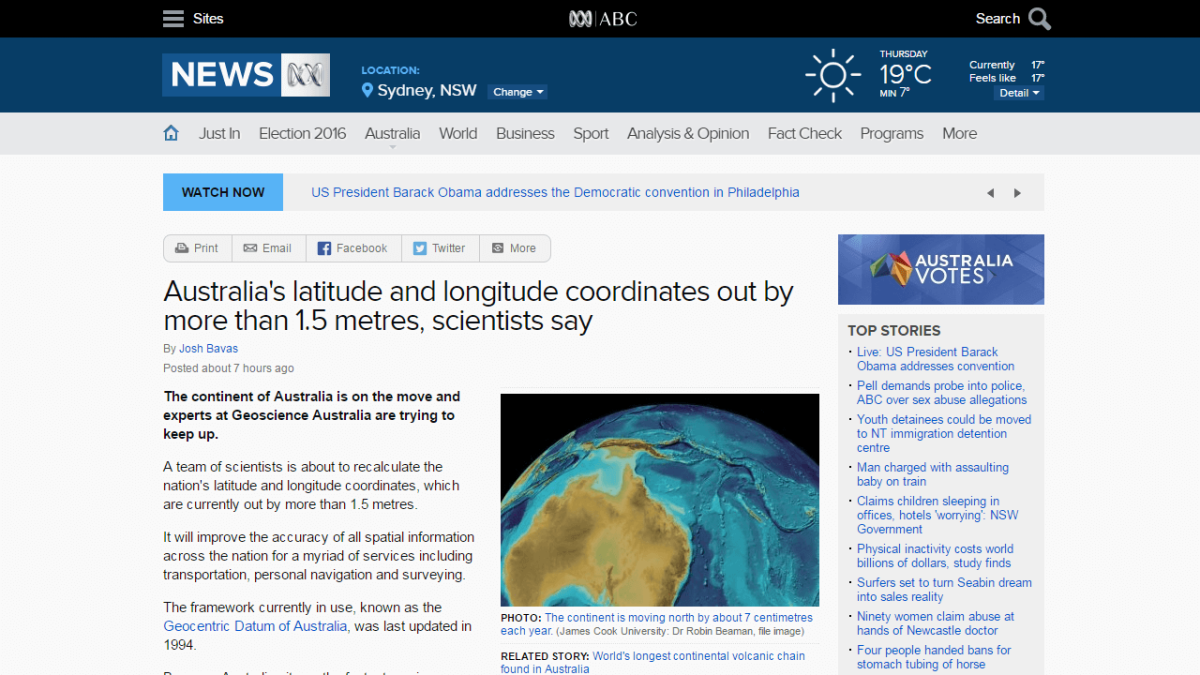Click the ABC logo in the top bar
1200x675 pixels.
click(601, 18)
